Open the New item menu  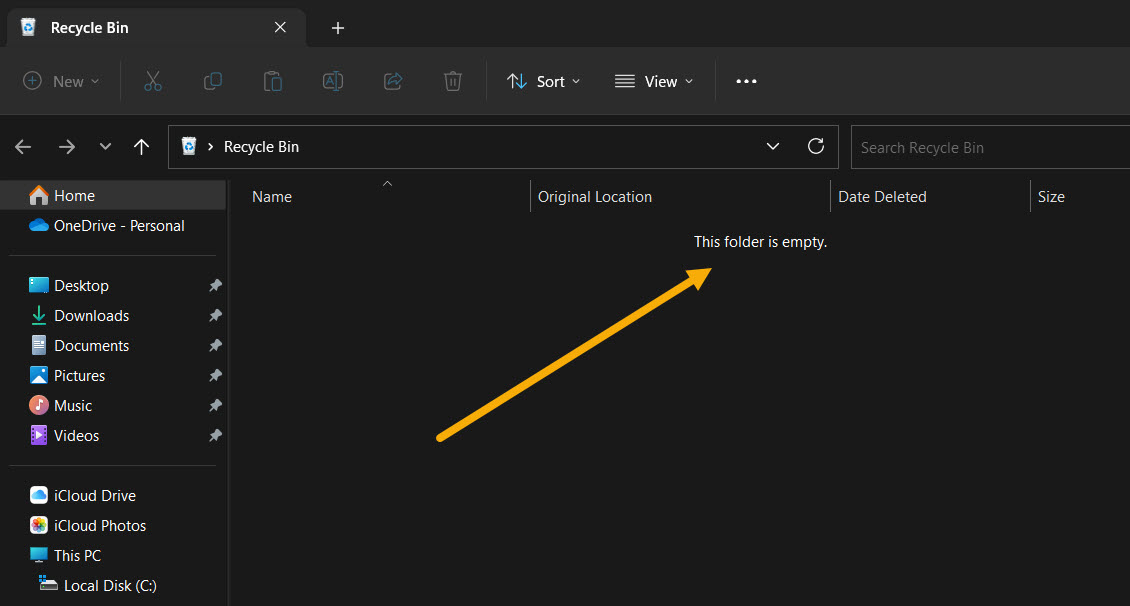61,81
